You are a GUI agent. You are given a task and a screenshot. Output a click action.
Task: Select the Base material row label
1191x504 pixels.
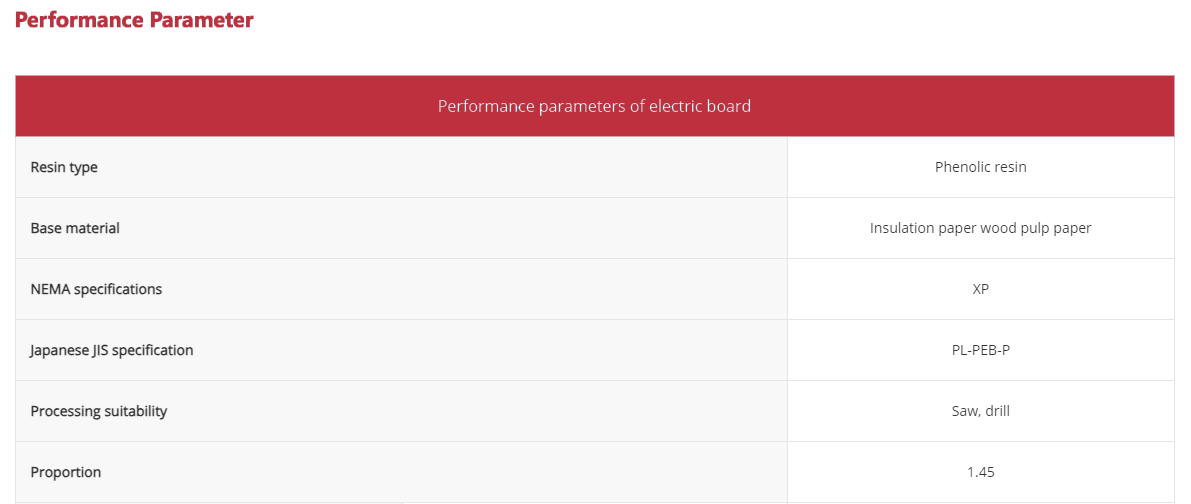click(x=75, y=228)
